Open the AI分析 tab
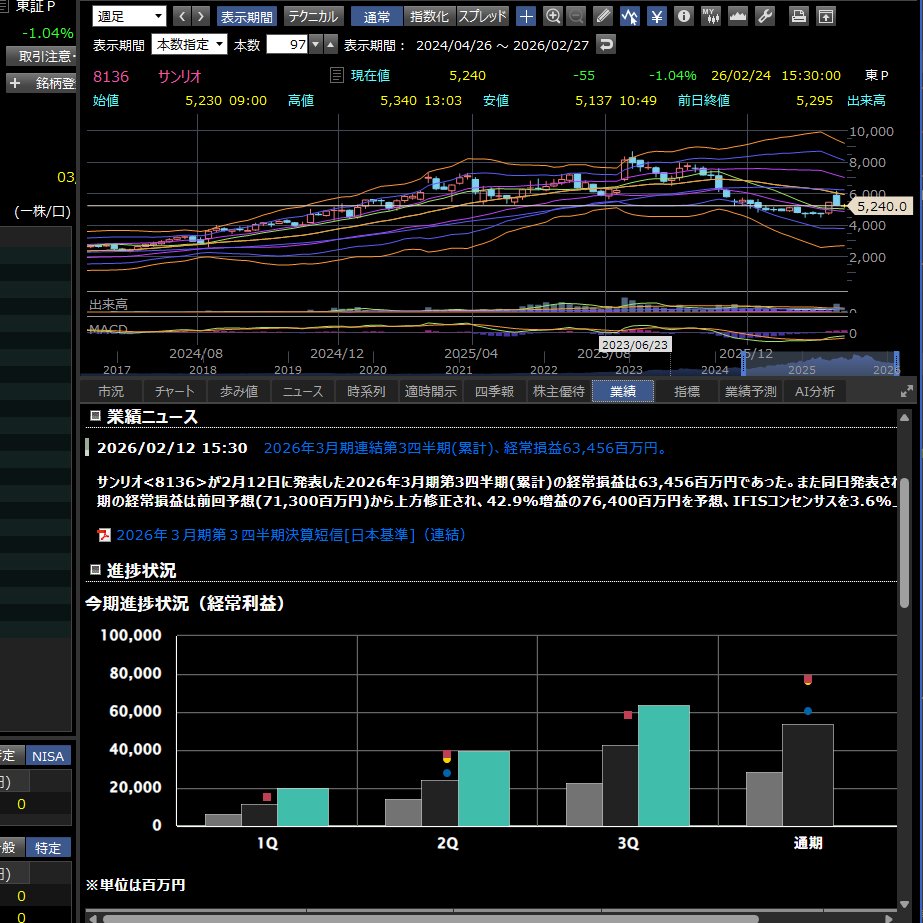 815,391
